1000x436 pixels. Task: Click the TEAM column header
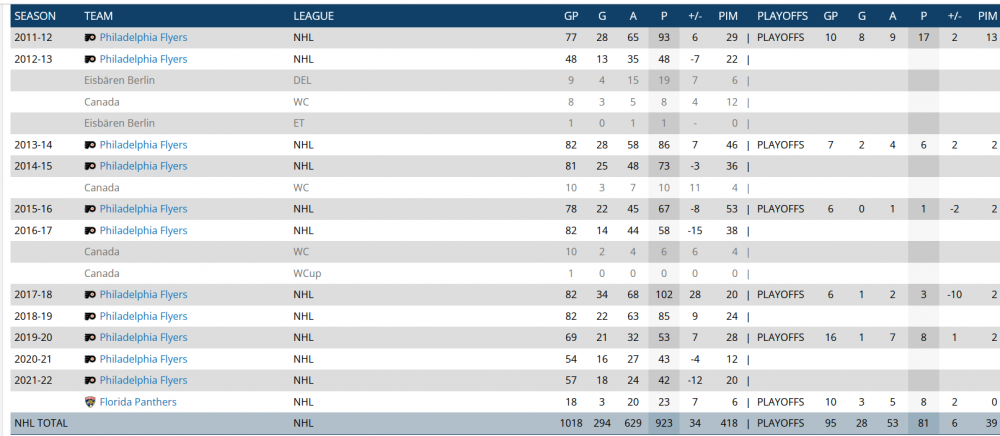pyautogui.click(x=98, y=16)
